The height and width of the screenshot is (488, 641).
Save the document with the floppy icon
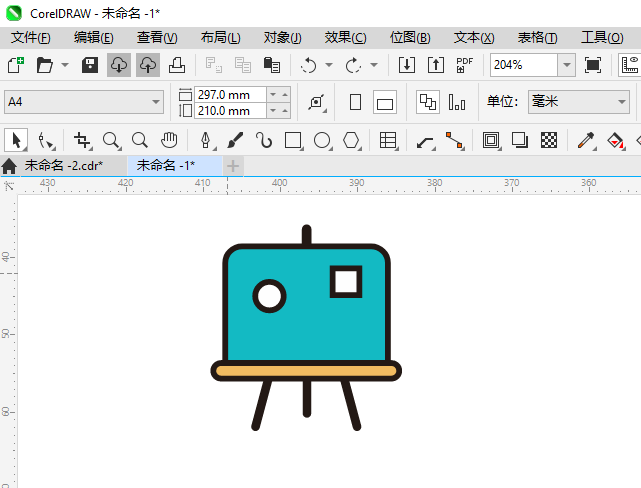(90, 65)
